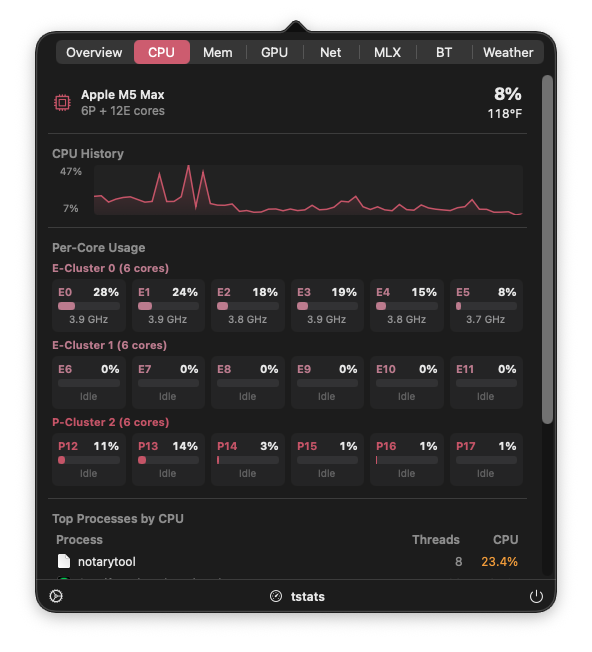Image resolution: width=592 pixels, height=652 pixels.
Task: Click the E9 idle core card
Action: tap(327, 383)
